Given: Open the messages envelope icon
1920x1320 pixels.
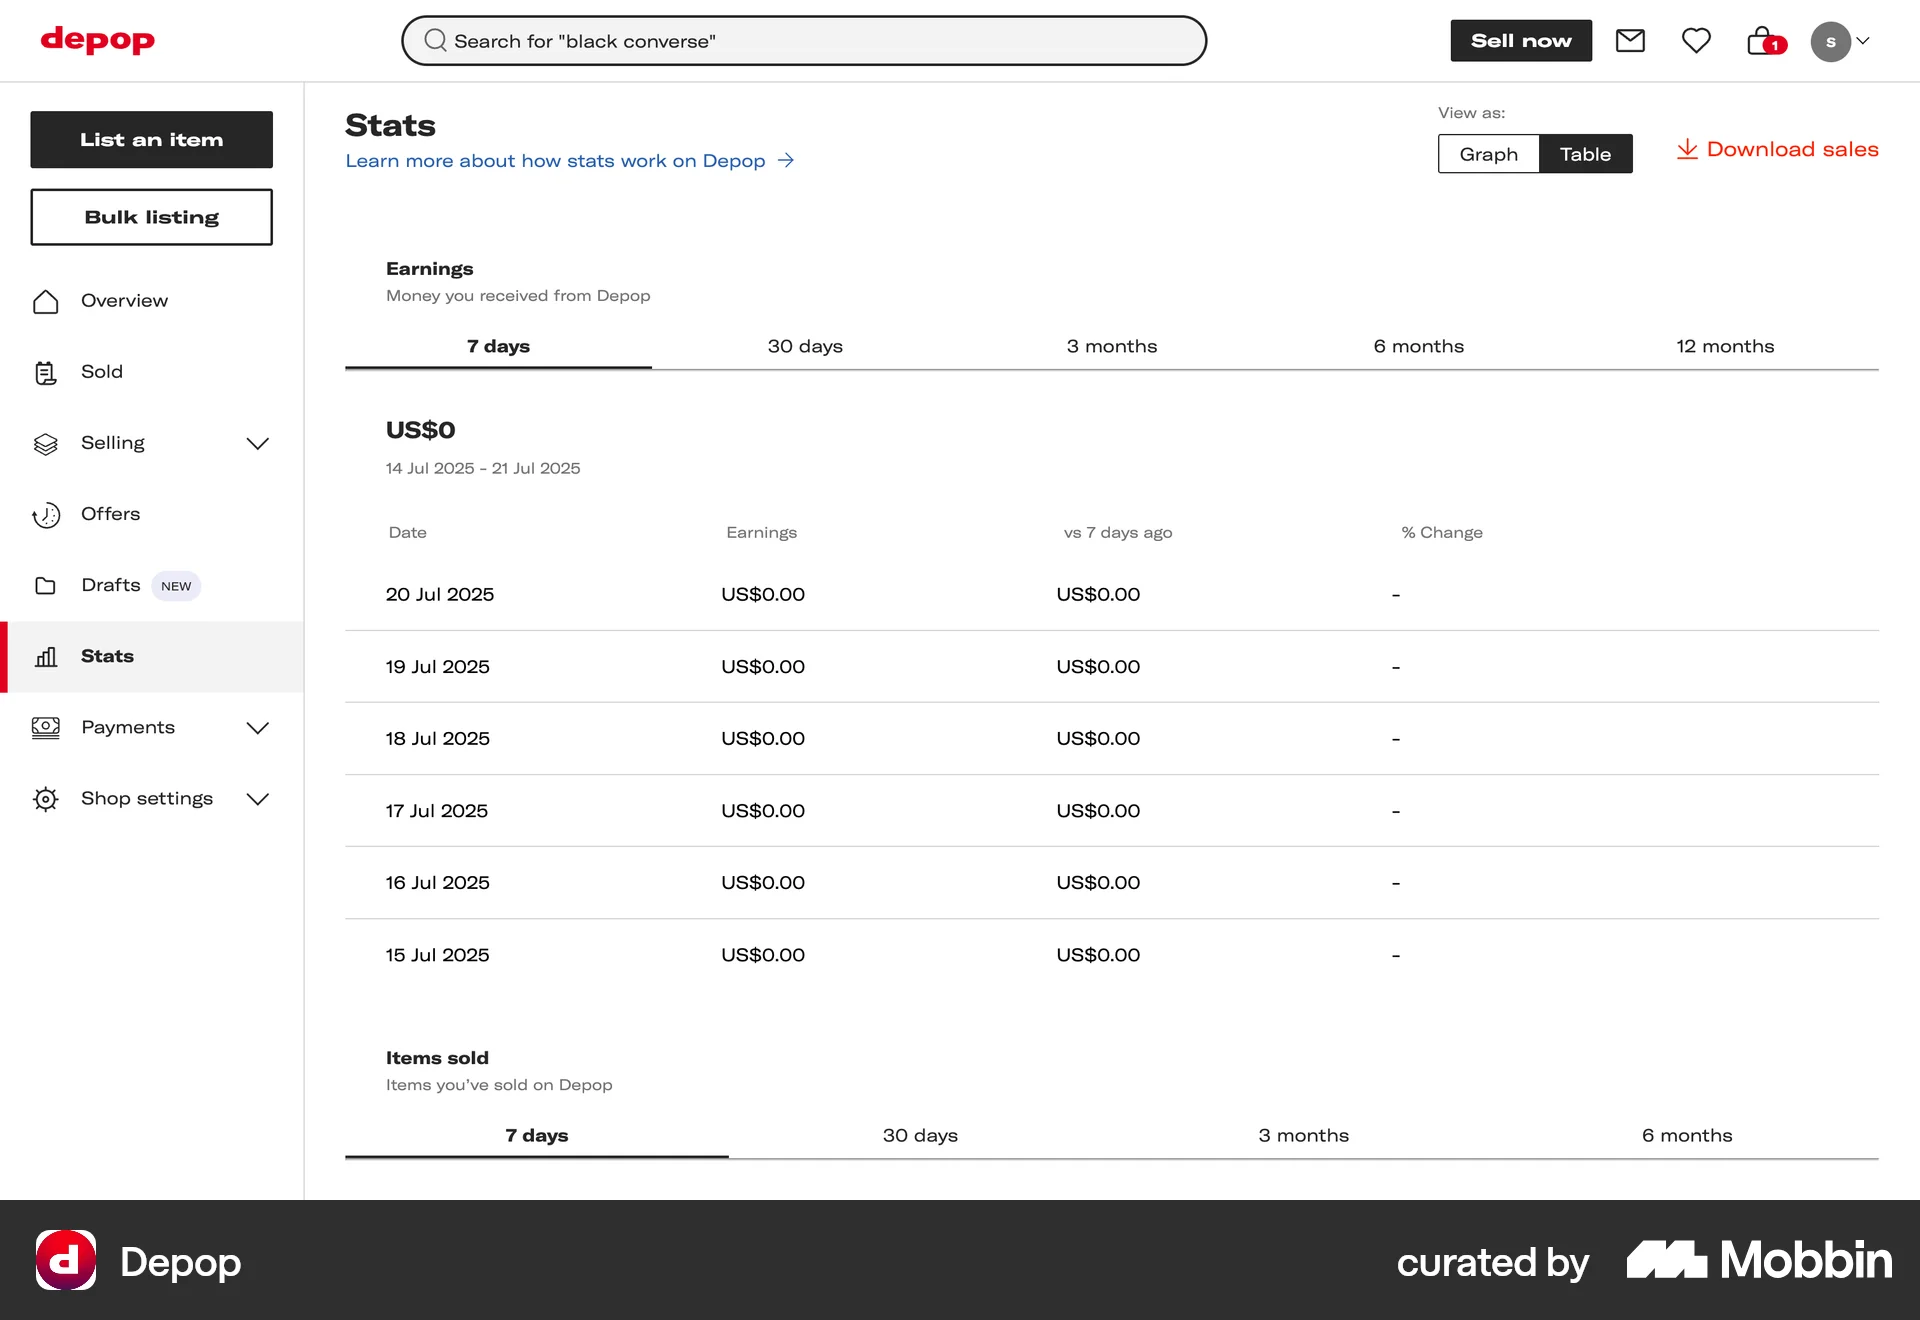Looking at the screenshot, I should pos(1630,41).
